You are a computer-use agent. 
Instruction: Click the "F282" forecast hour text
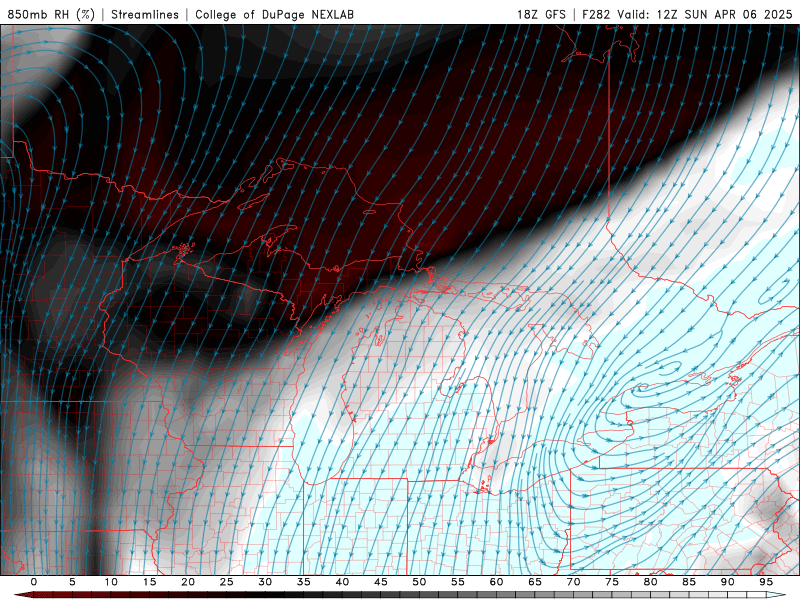(x=596, y=14)
